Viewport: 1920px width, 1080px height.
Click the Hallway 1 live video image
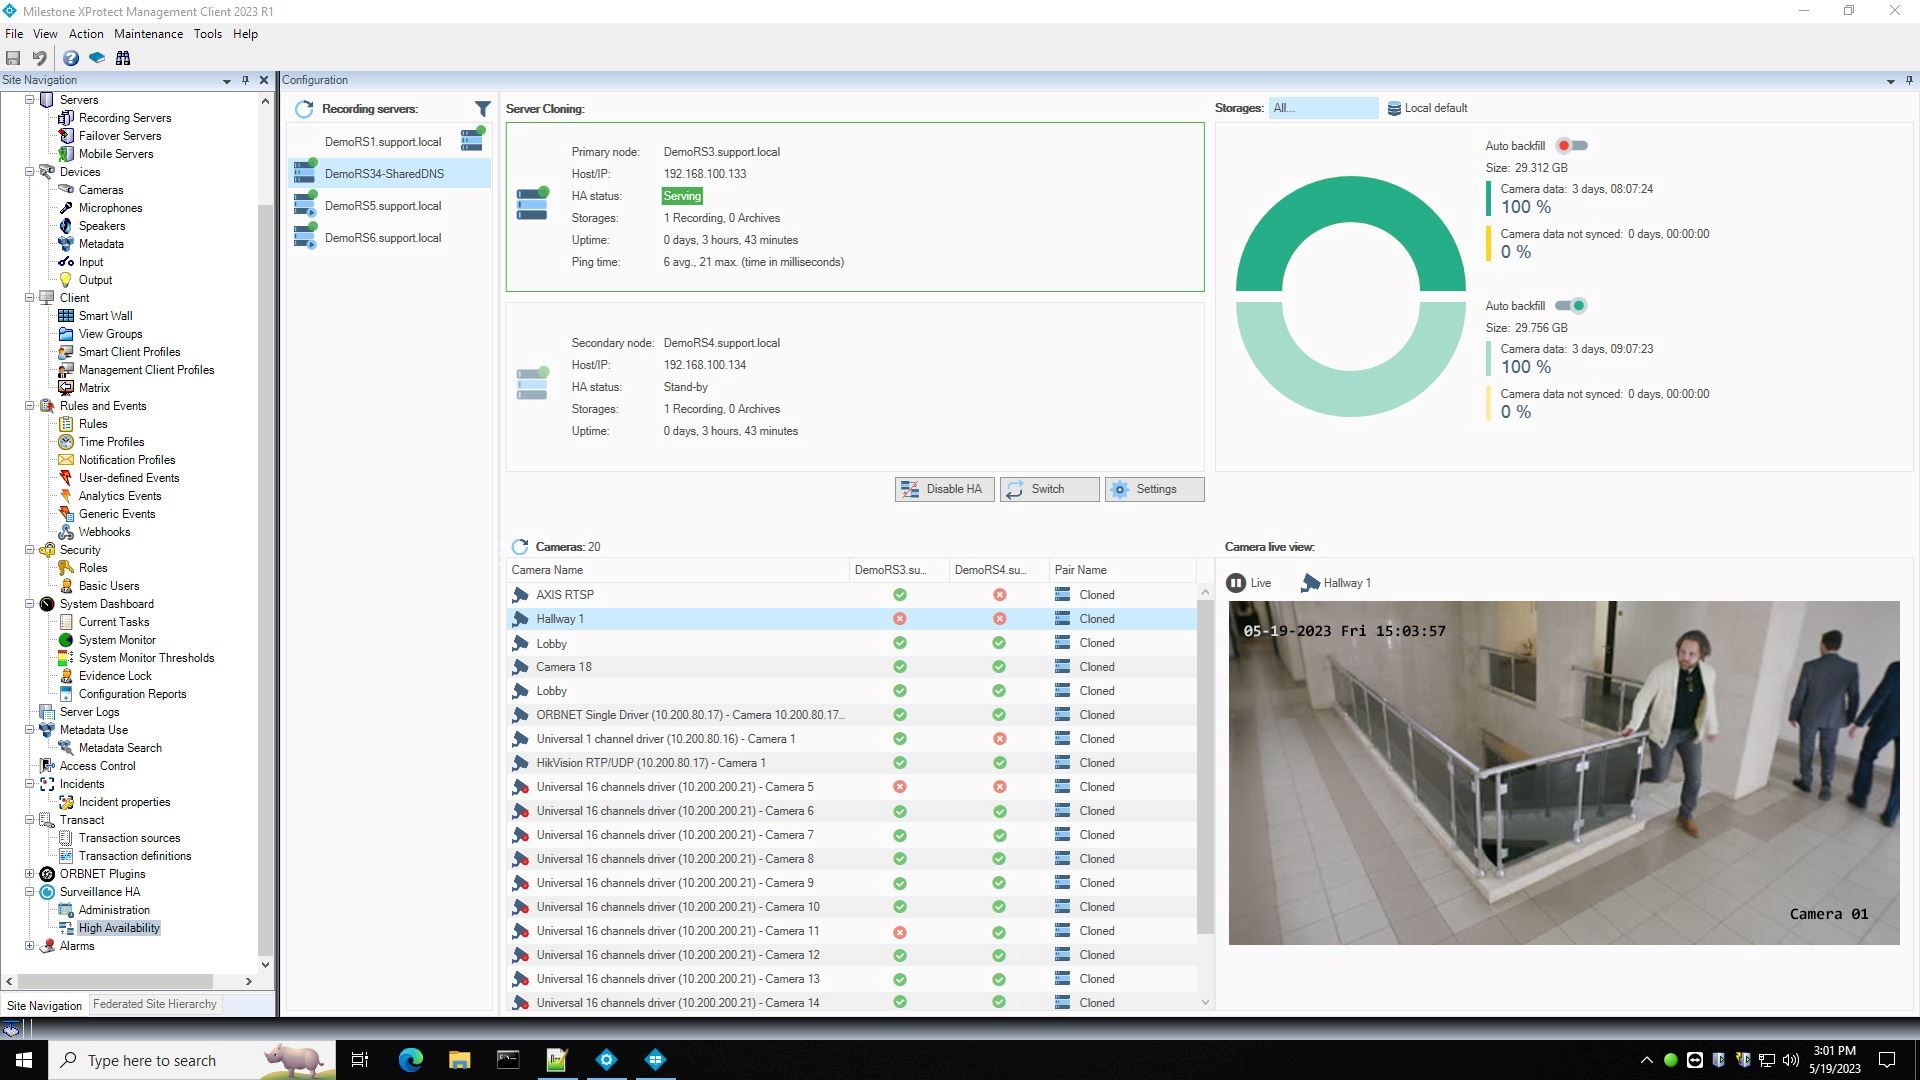click(1564, 773)
